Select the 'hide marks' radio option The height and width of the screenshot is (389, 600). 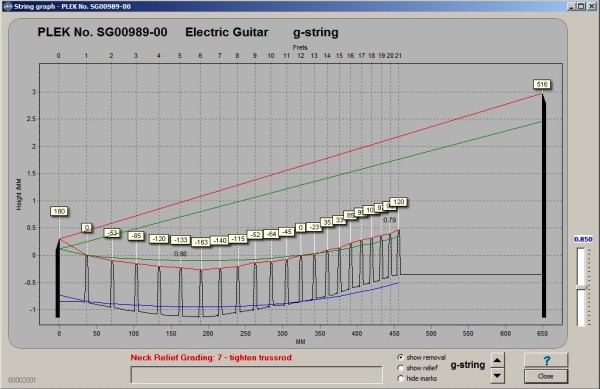[400, 378]
